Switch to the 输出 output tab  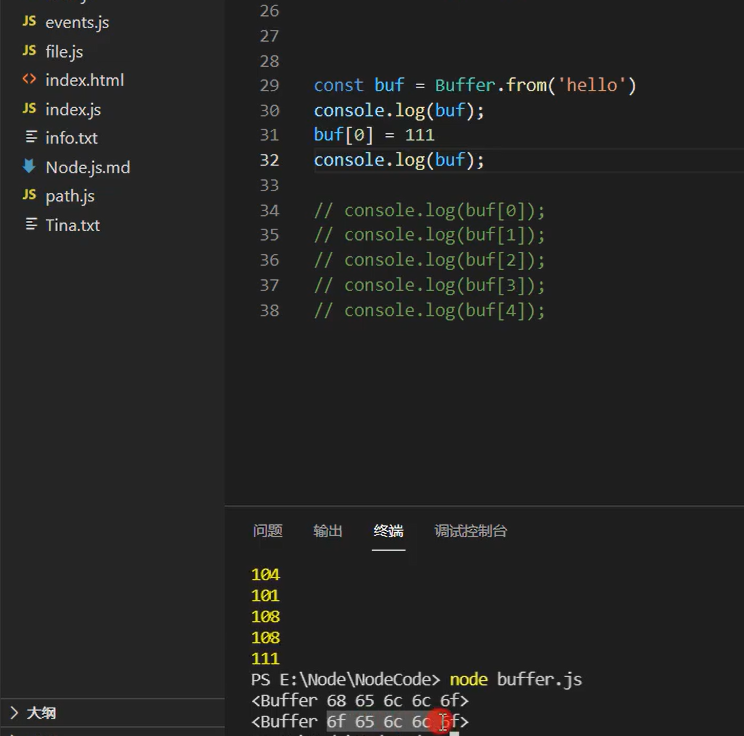pyautogui.click(x=328, y=531)
